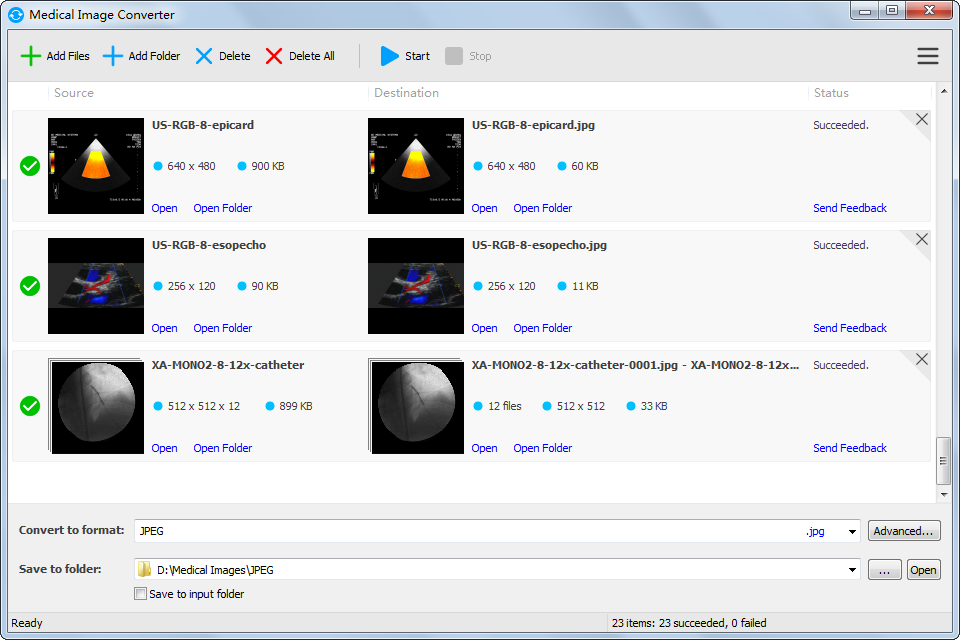Remove the XA-MONO2-8-12x-catheter row with its X
The image size is (960, 640).
pyautogui.click(x=921, y=360)
